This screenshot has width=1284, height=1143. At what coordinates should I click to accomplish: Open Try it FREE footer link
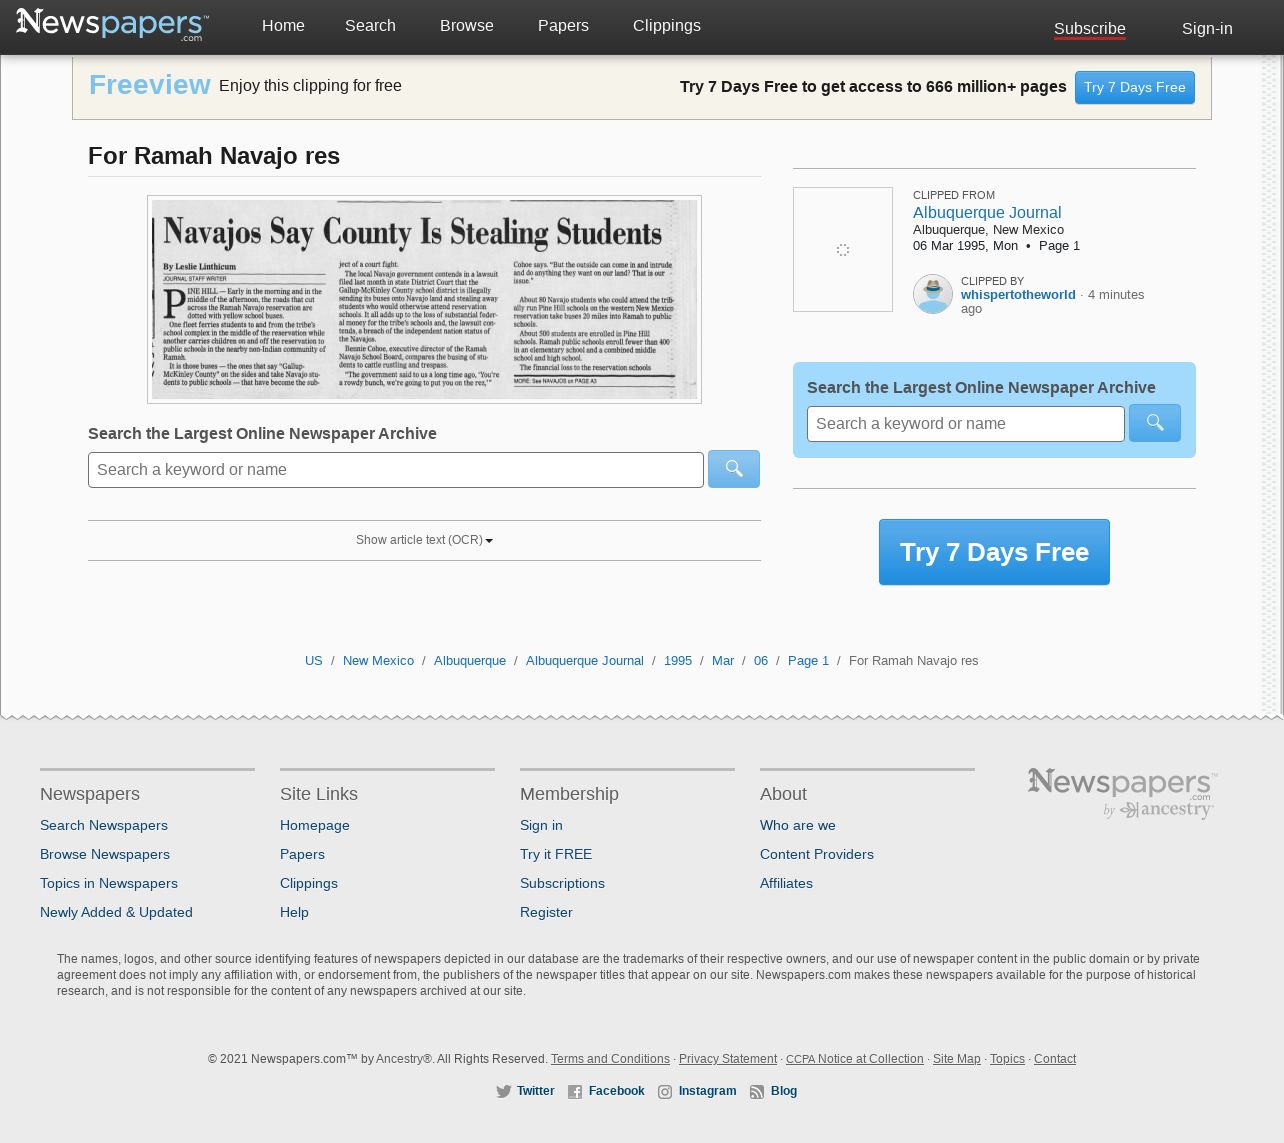[x=556, y=854]
